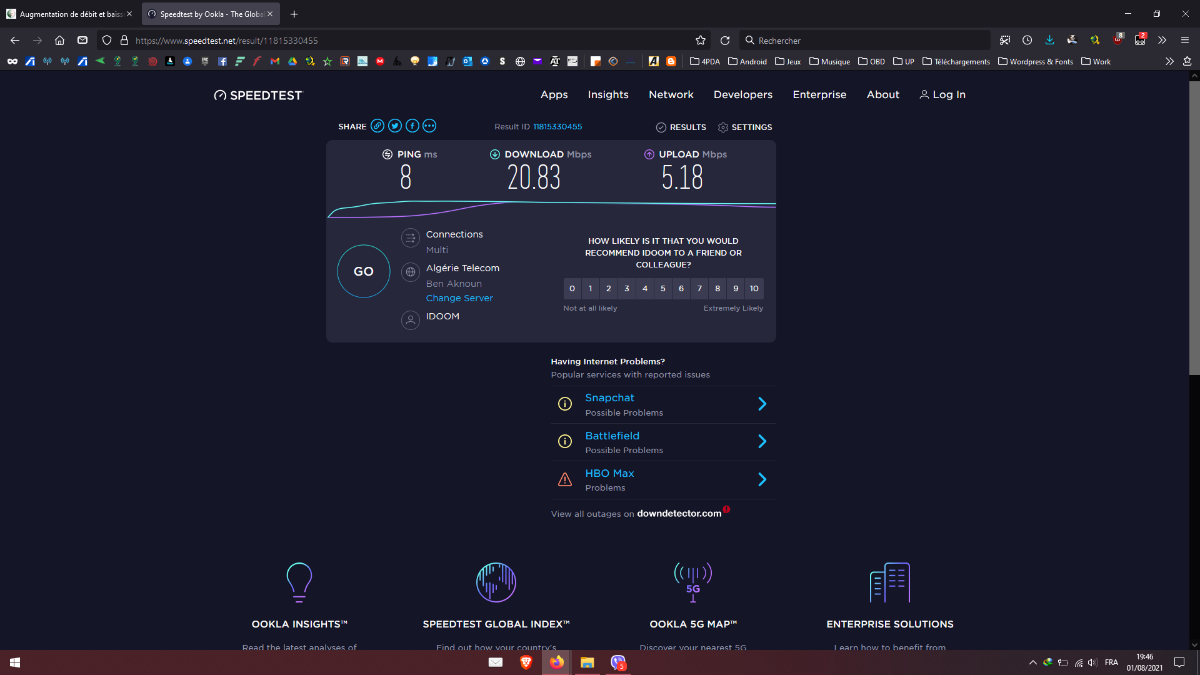Open a new browser tab
Image resolution: width=1200 pixels, height=675 pixels.
294,14
